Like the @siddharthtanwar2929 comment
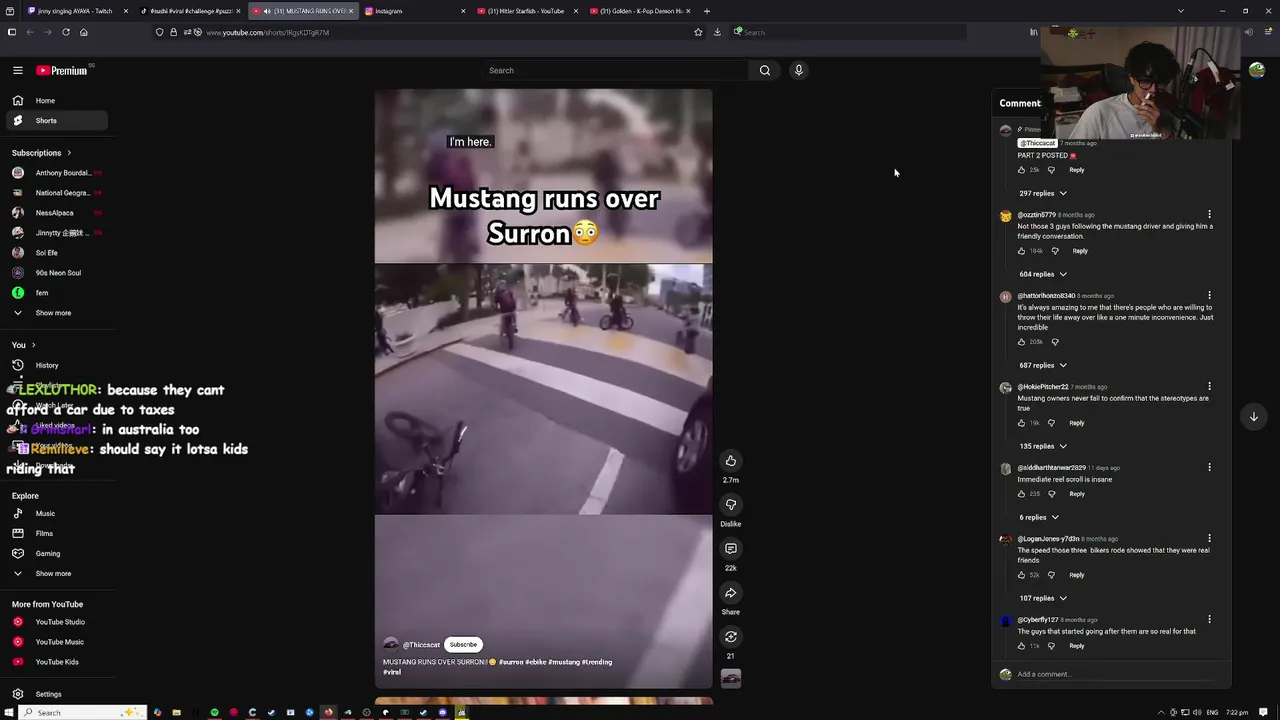Viewport: 1280px width, 720px height. coord(1022,494)
